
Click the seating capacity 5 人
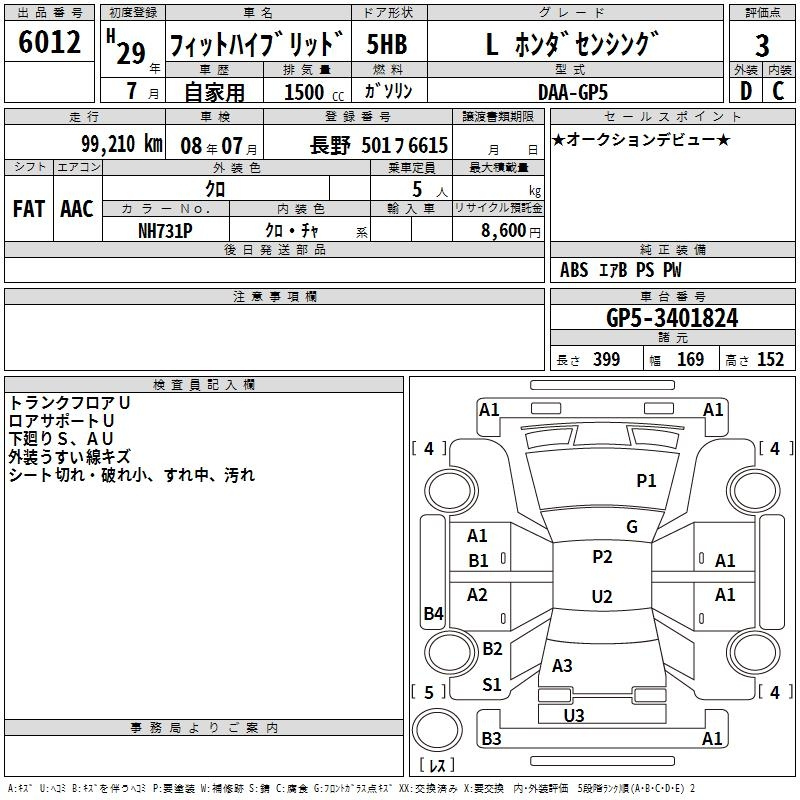[430, 190]
